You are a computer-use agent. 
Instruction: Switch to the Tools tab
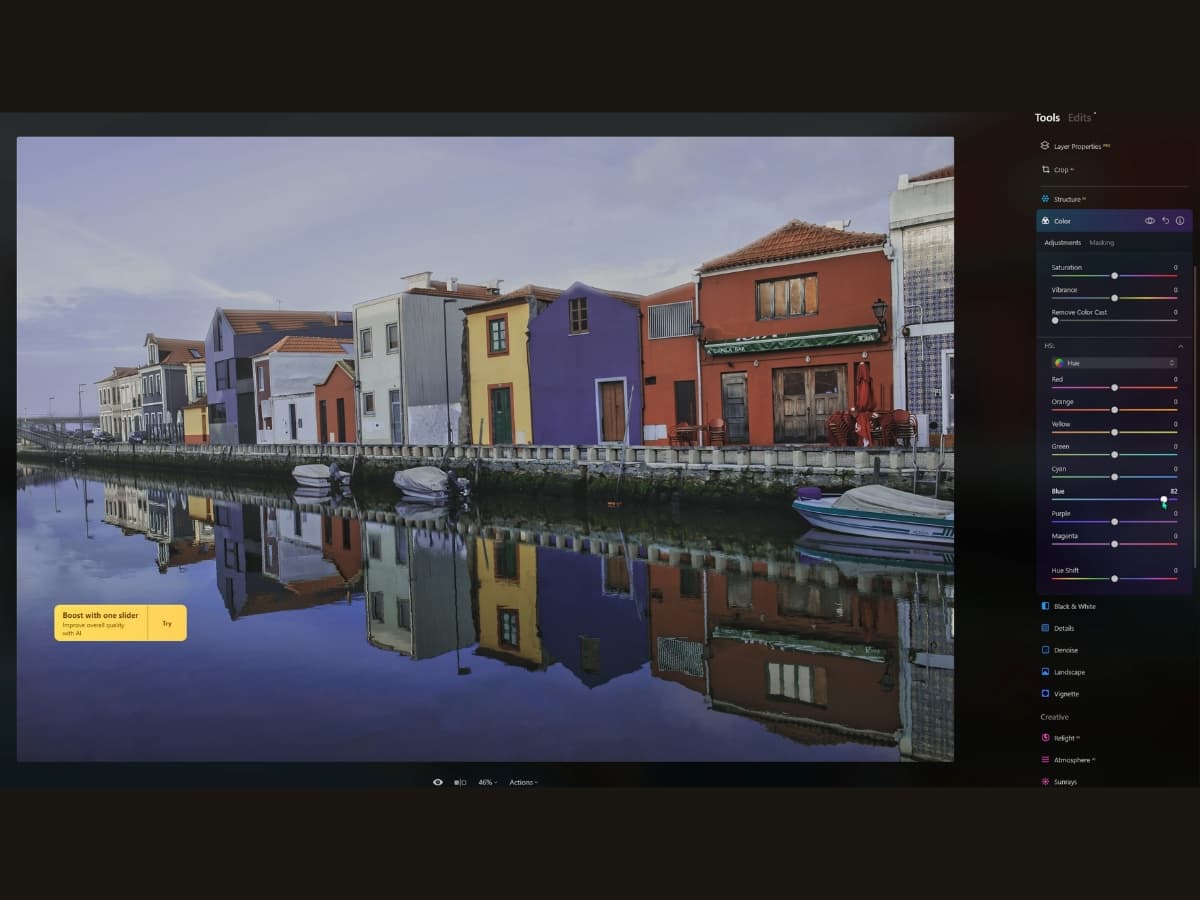click(x=1047, y=118)
